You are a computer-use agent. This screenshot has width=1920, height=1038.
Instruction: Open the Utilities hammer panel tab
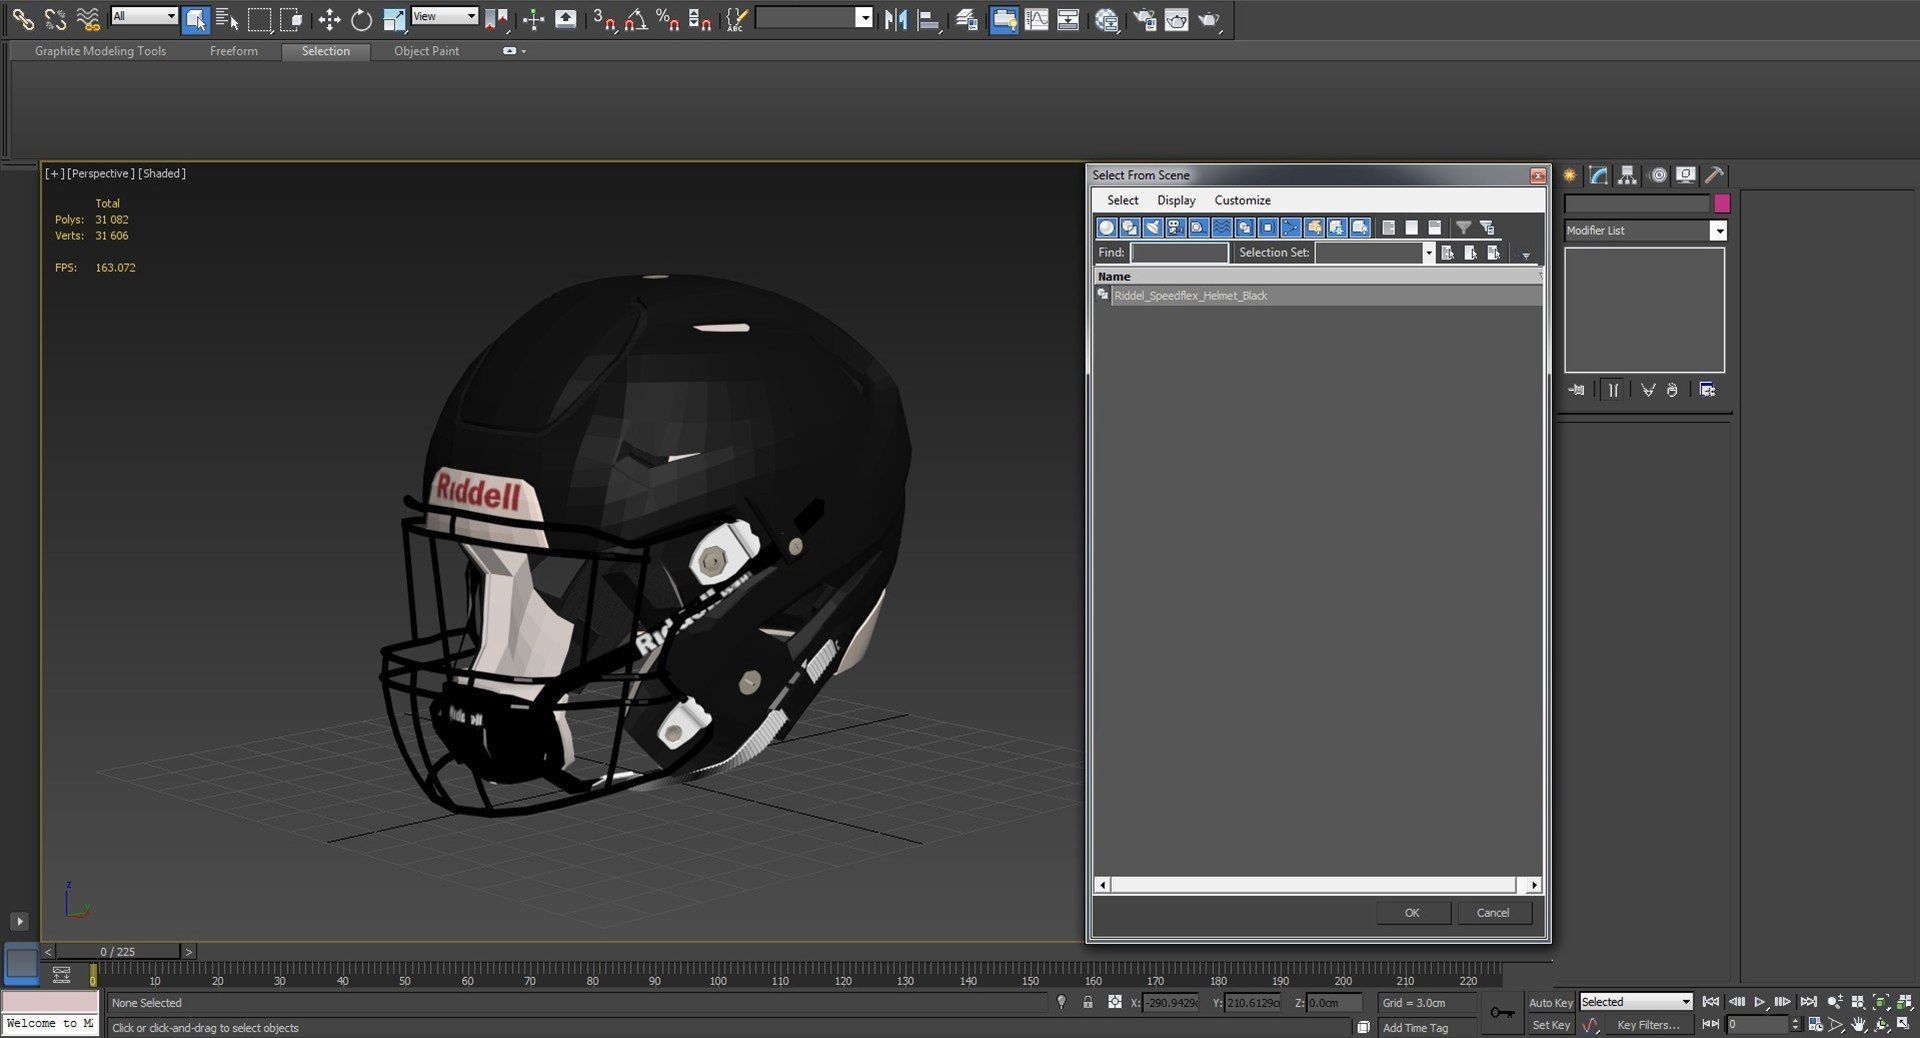coord(1714,175)
